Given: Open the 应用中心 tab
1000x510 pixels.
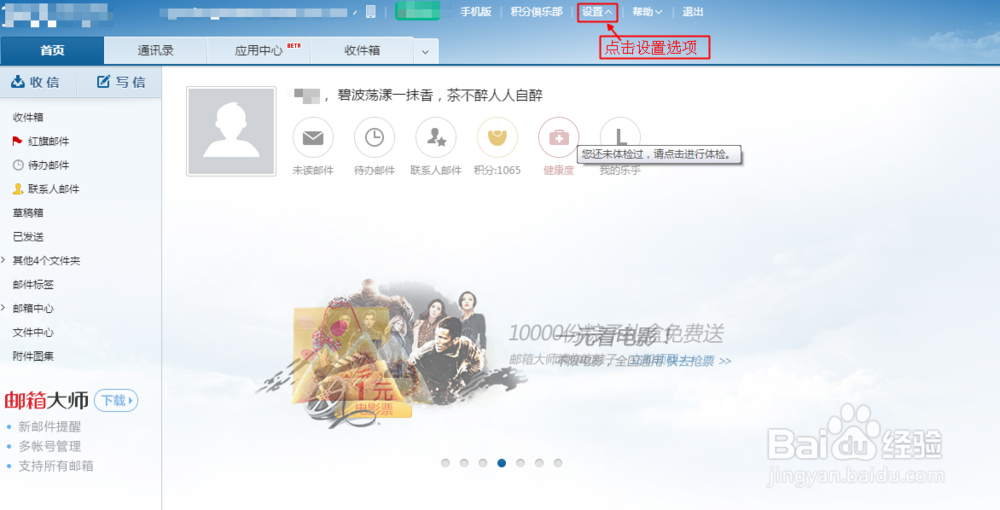Looking at the screenshot, I should click(x=259, y=50).
